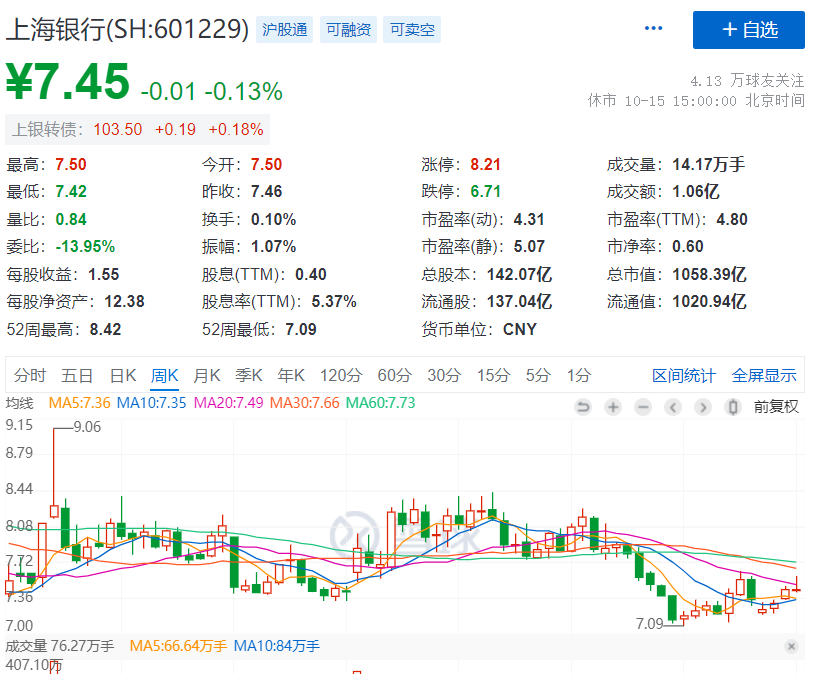Open the 前复权 price adjustment dropdown
This screenshot has width=815, height=674.
pos(776,407)
